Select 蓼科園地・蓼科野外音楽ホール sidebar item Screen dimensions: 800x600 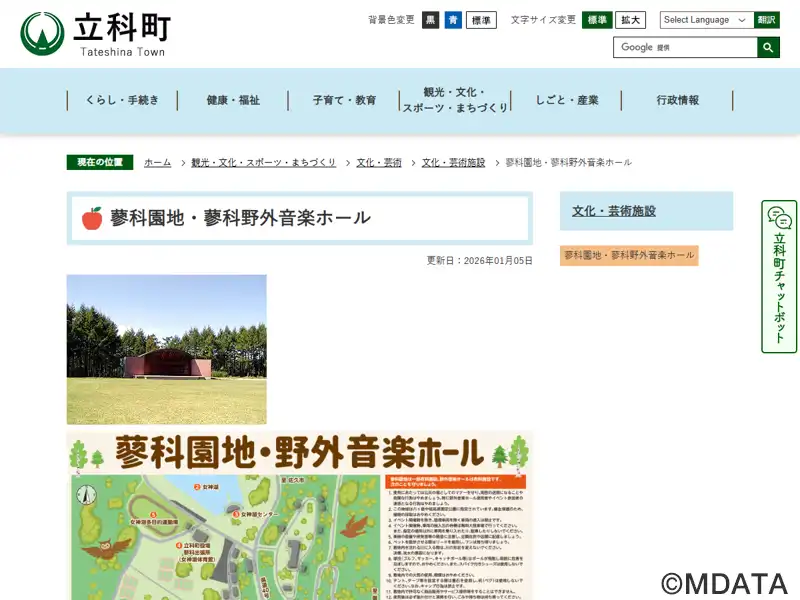point(629,255)
